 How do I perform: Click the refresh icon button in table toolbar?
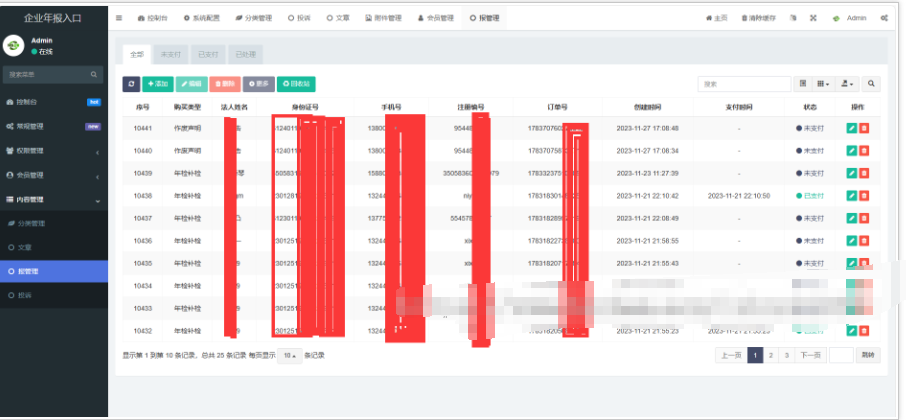[131, 85]
